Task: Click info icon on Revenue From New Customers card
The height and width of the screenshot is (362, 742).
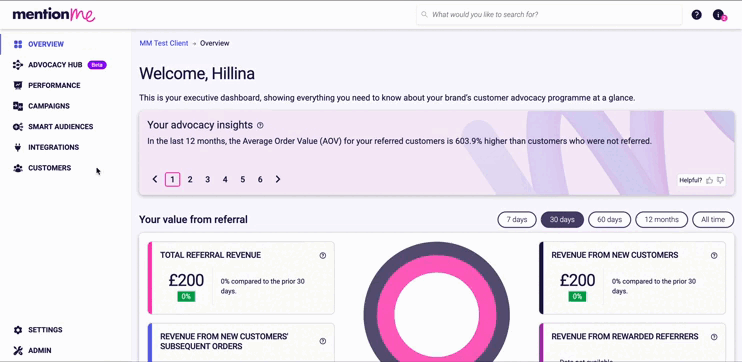Action: coord(714,256)
